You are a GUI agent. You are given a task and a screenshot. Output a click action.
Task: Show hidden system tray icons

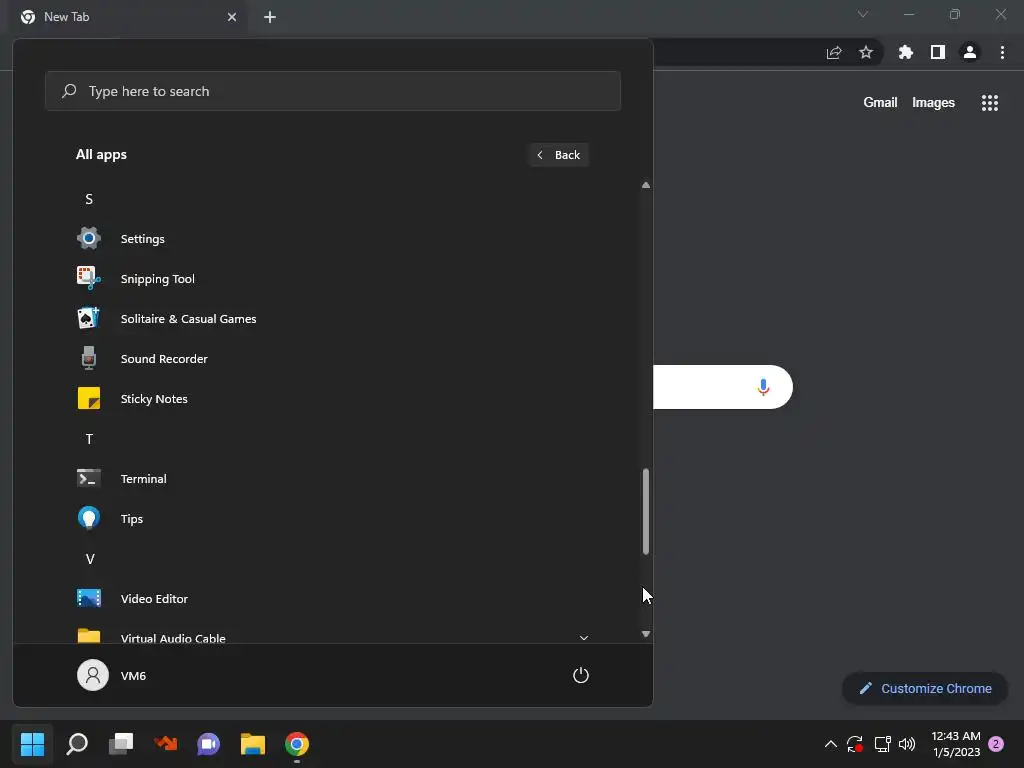[831, 744]
